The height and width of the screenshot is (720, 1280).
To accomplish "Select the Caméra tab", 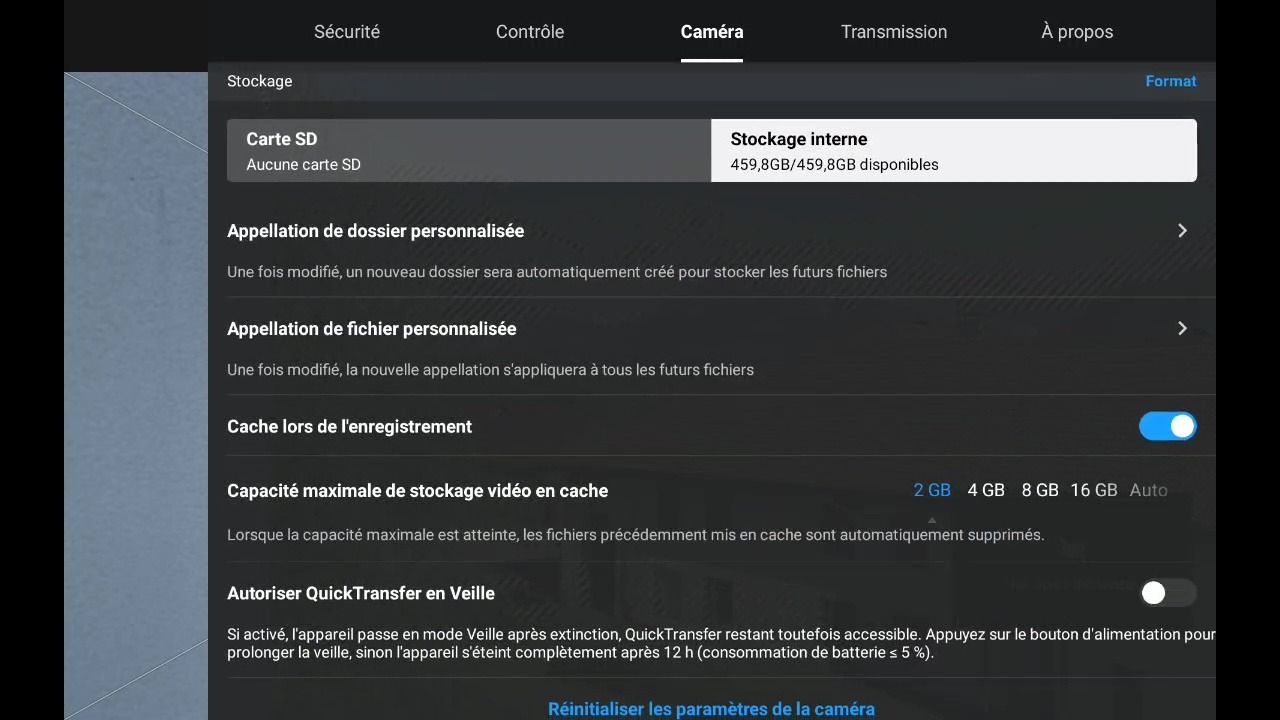I will [712, 32].
